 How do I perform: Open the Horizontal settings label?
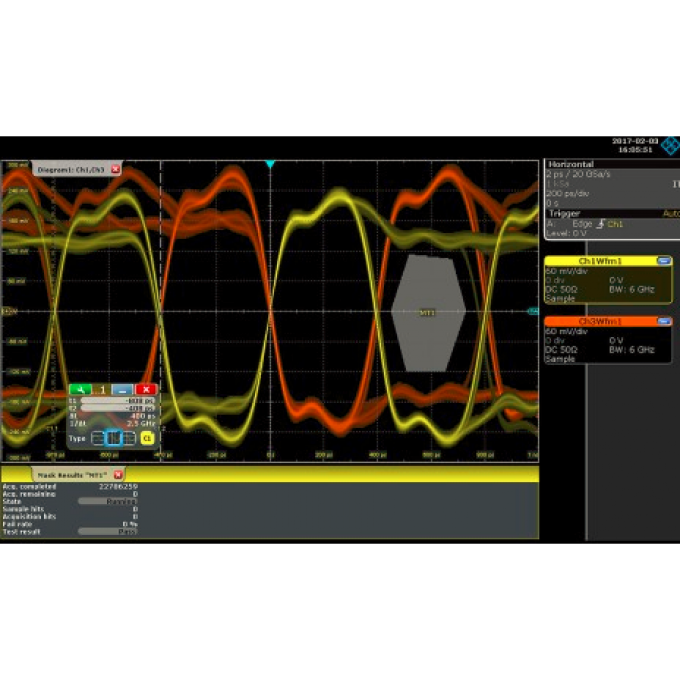pyautogui.click(x=570, y=164)
